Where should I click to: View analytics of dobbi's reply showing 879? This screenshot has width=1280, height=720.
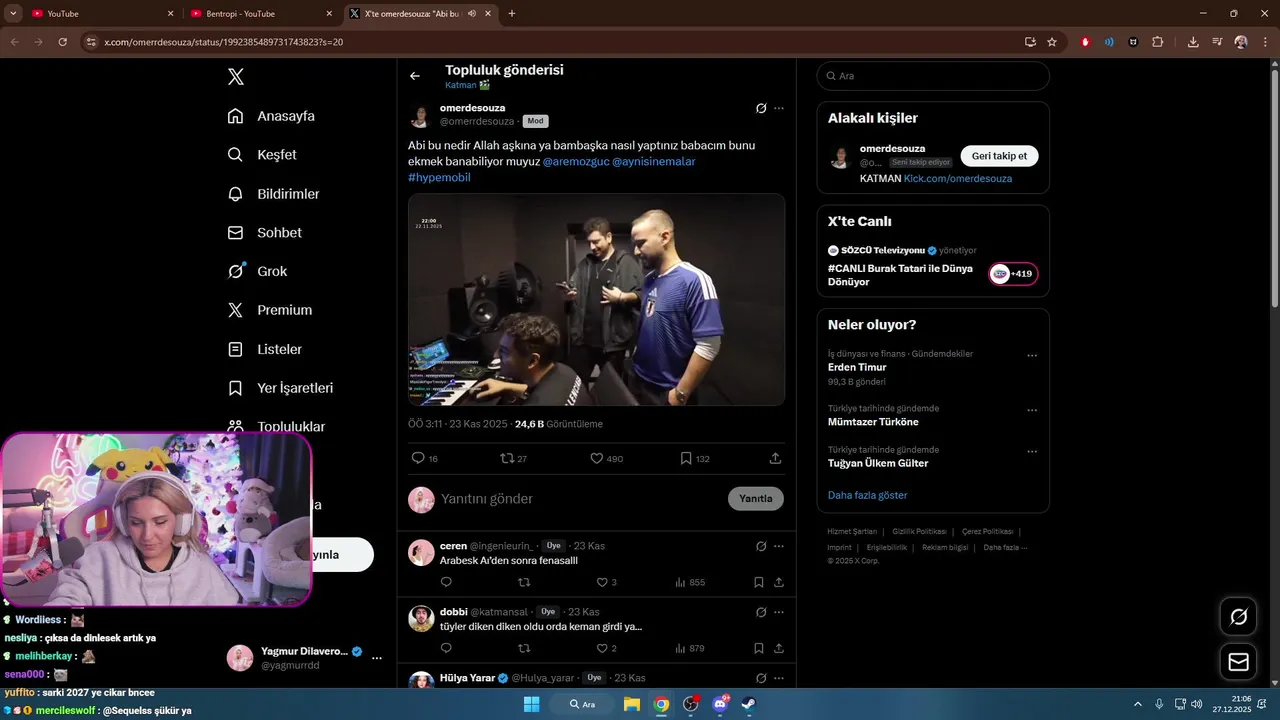pos(690,648)
